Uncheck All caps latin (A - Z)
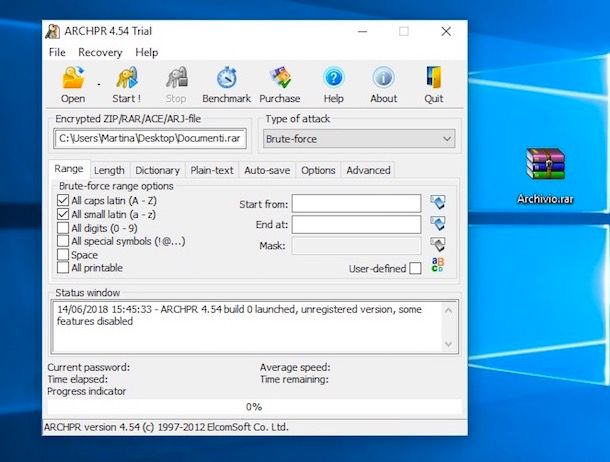Image resolution: width=610 pixels, height=462 pixels. (x=63, y=200)
